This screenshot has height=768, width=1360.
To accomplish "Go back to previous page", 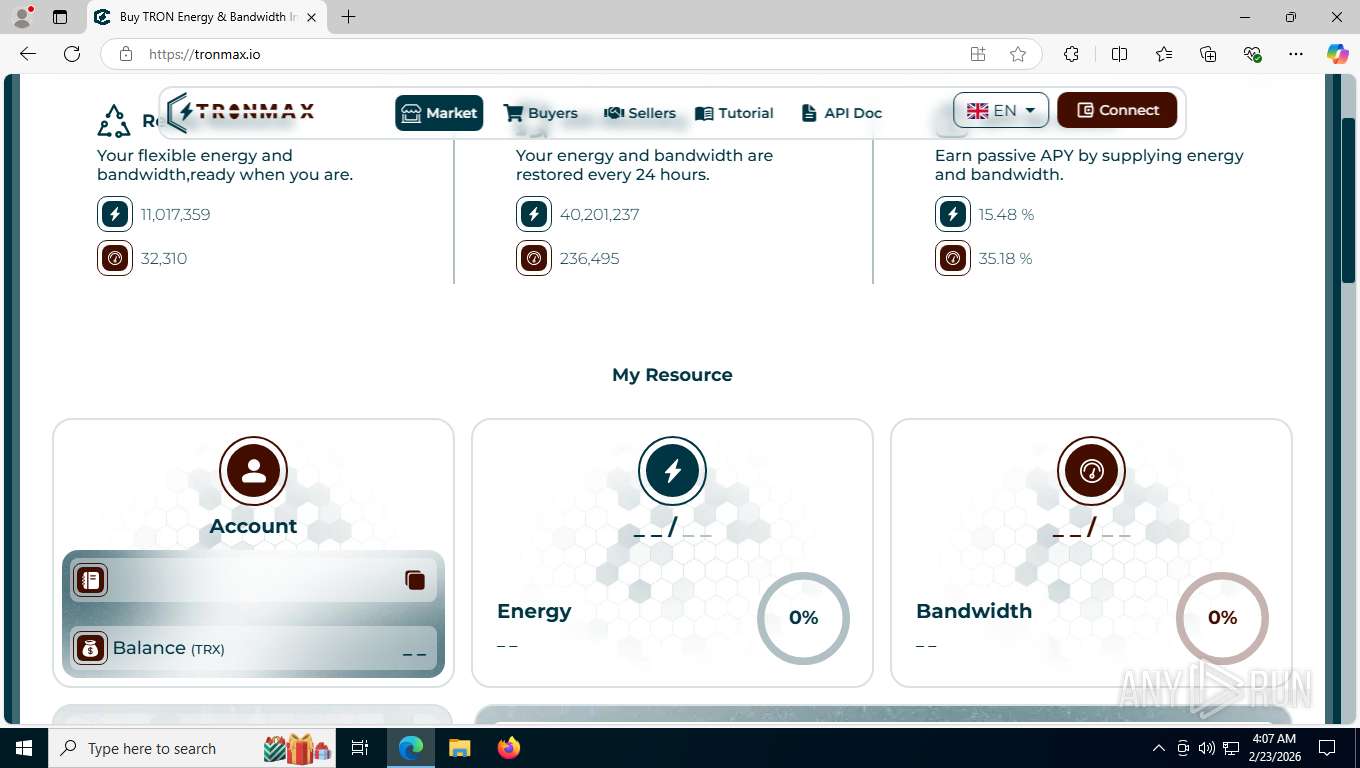I will [28, 54].
